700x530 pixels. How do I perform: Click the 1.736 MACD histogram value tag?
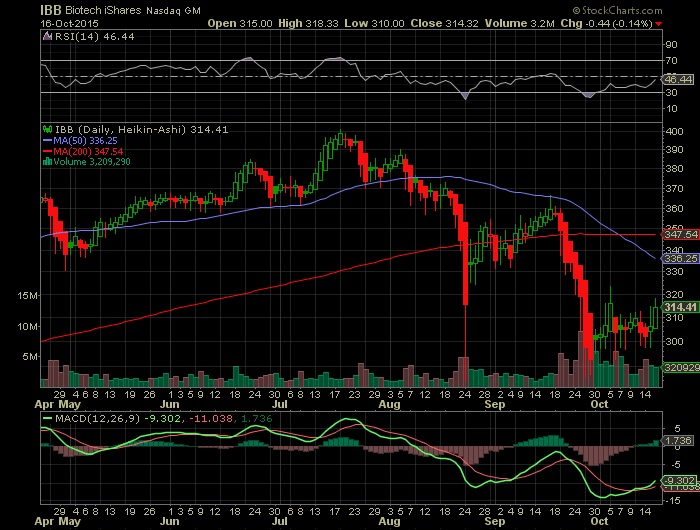[x=674, y=441]
